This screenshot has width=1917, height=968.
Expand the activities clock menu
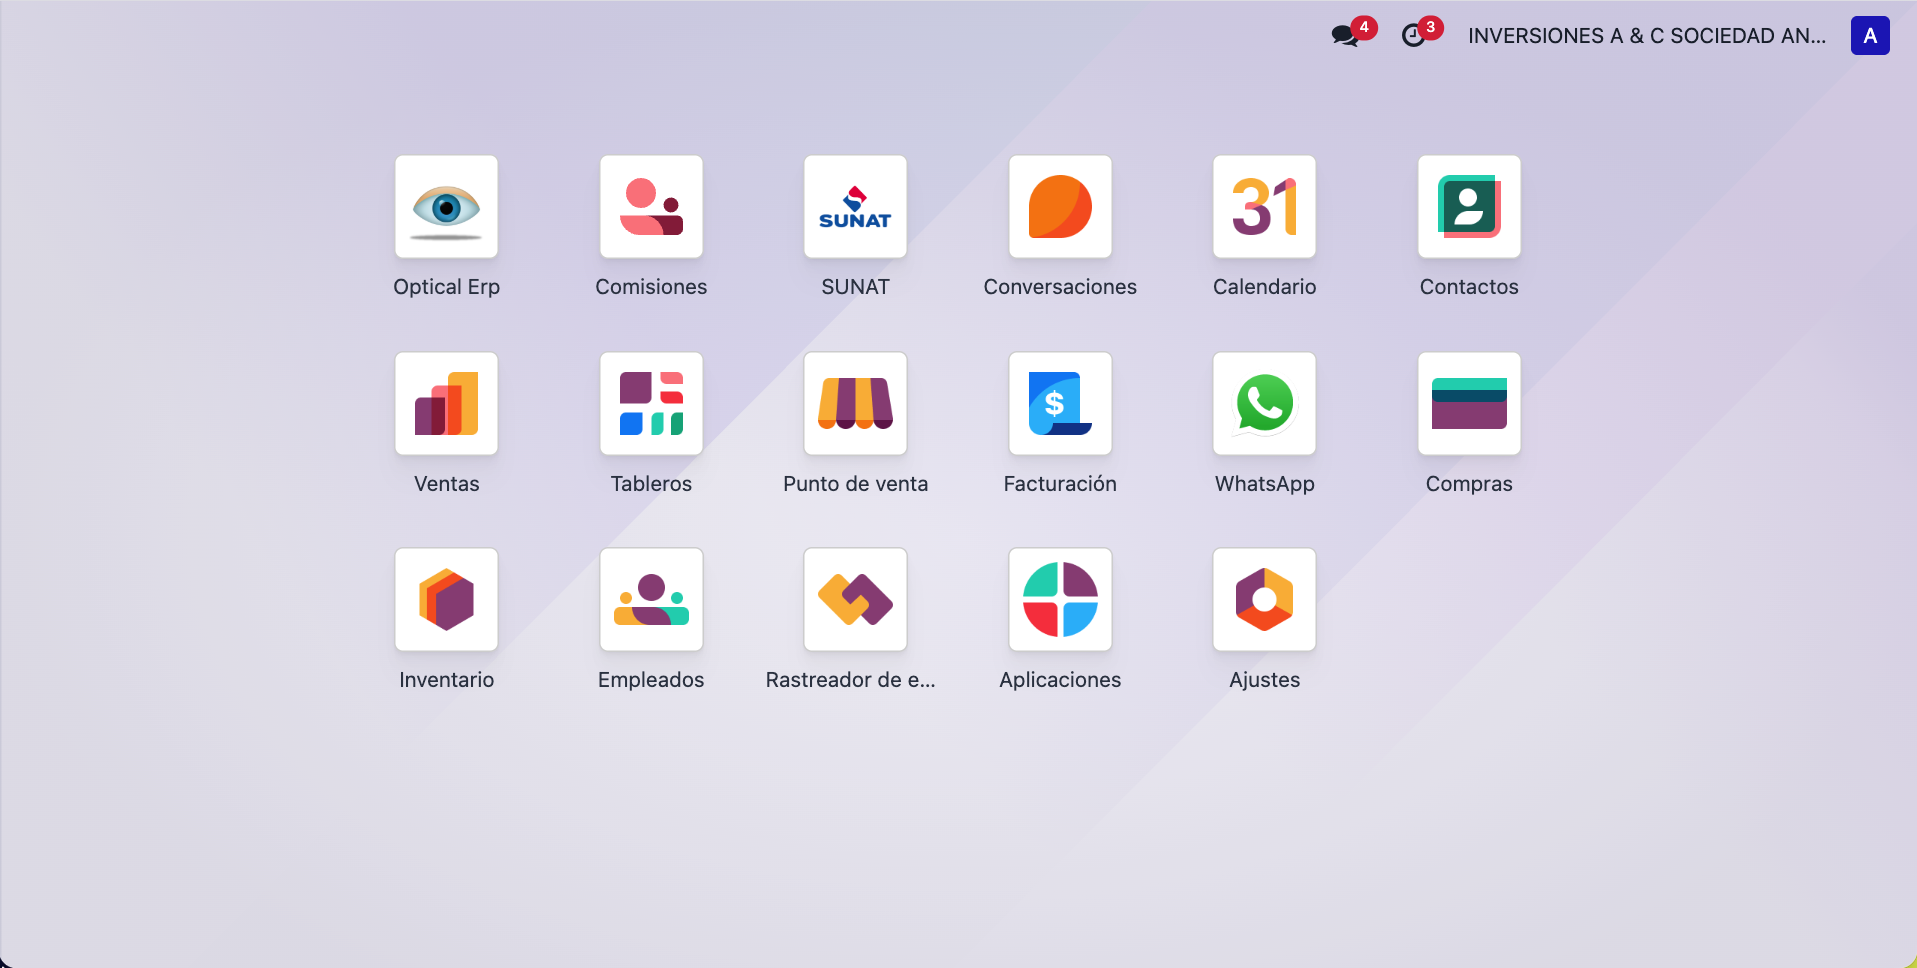click(x=1413, y=36)
